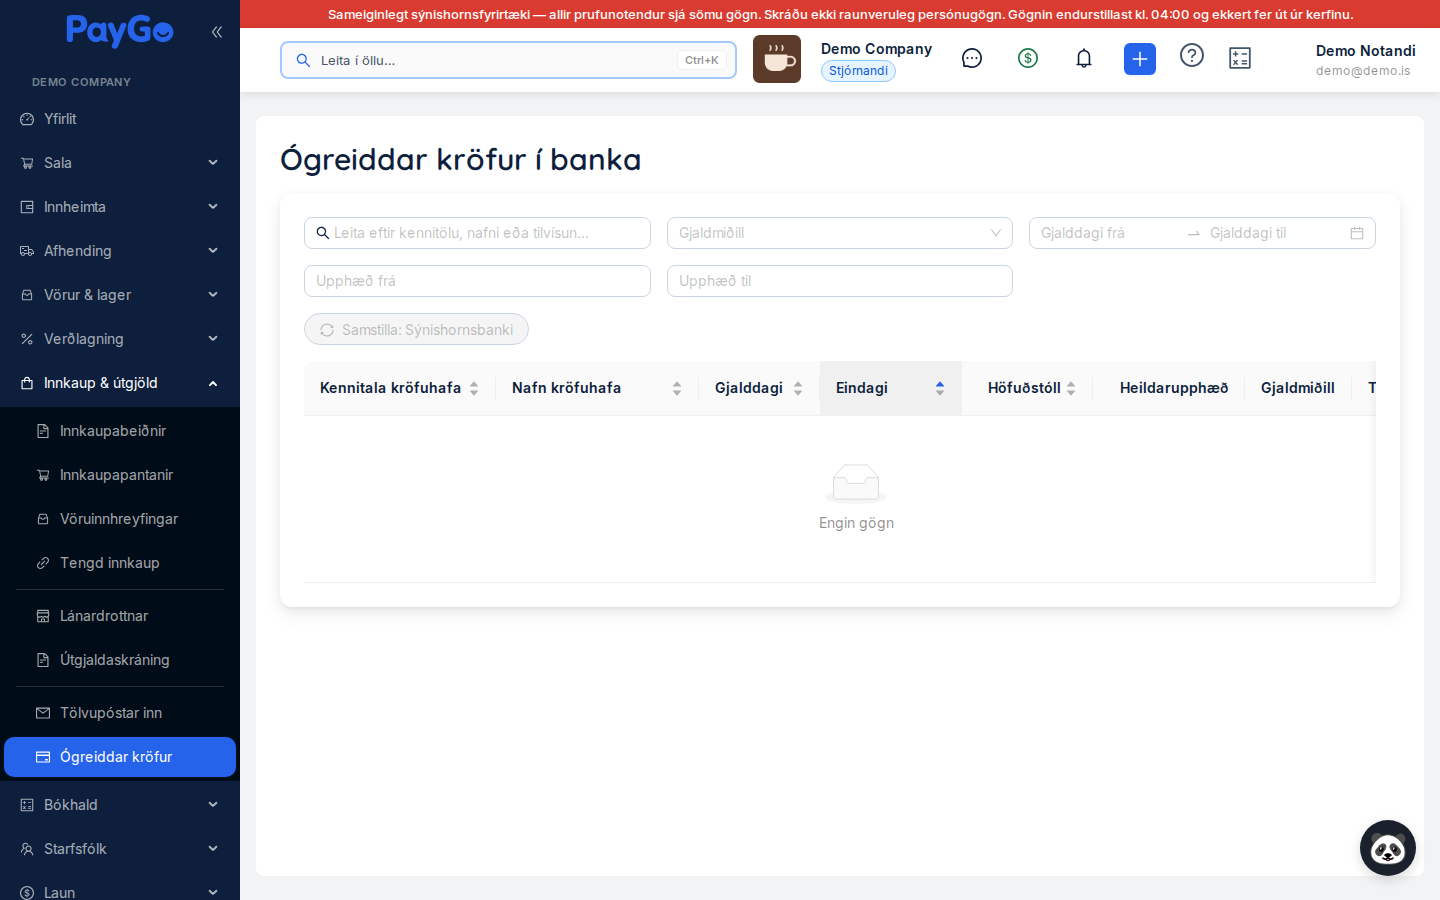
Task: Open Útgjaldaskráning page
Action: 120,660
